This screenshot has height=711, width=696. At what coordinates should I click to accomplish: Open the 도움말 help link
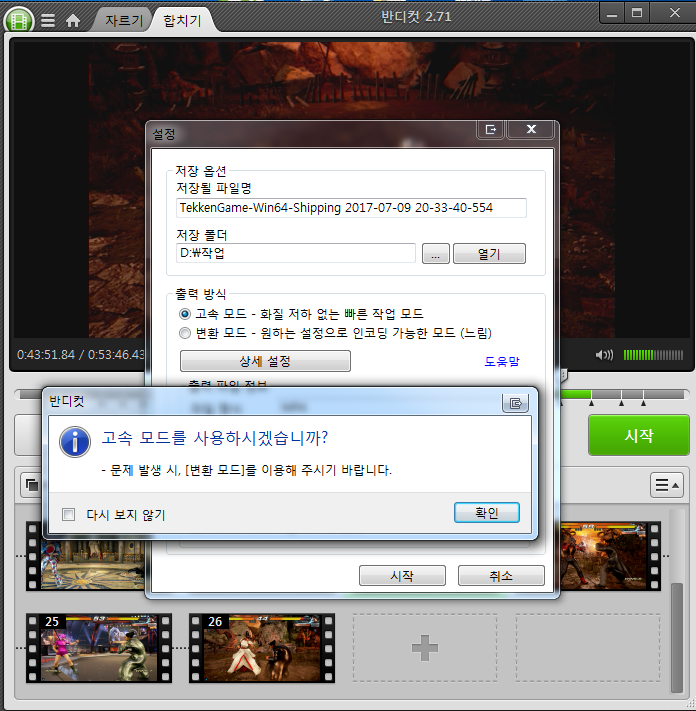501,361
